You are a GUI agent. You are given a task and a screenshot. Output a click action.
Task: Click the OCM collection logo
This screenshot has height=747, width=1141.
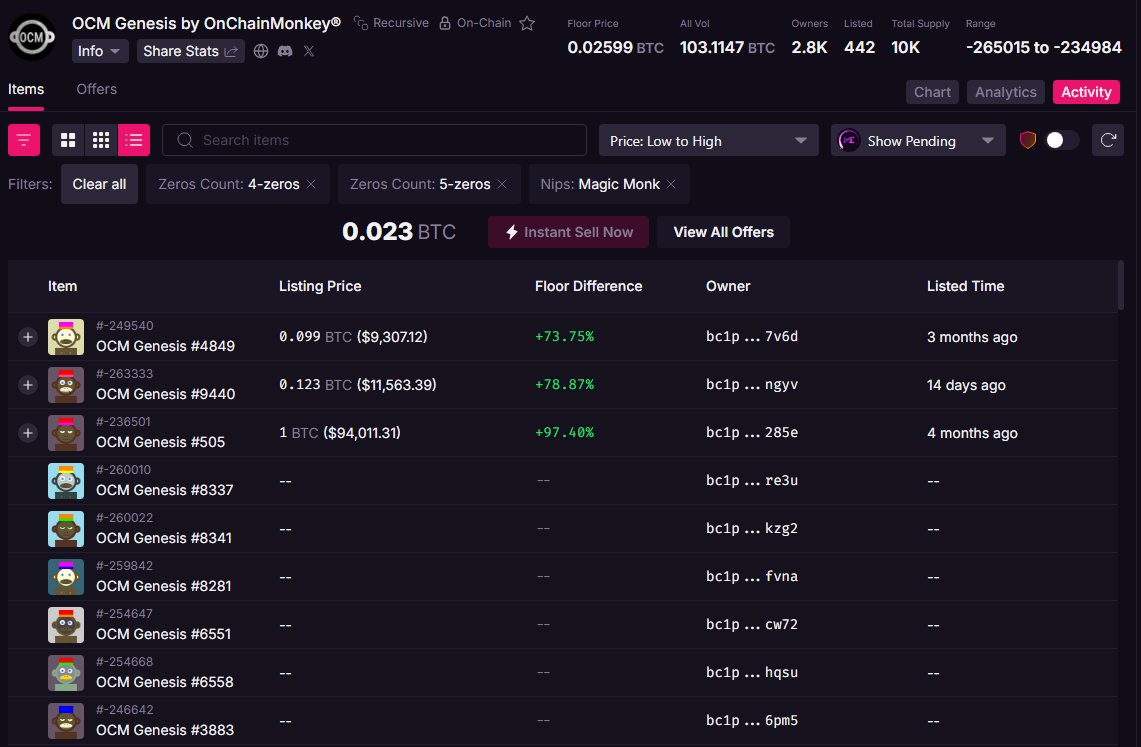(31, 36)
